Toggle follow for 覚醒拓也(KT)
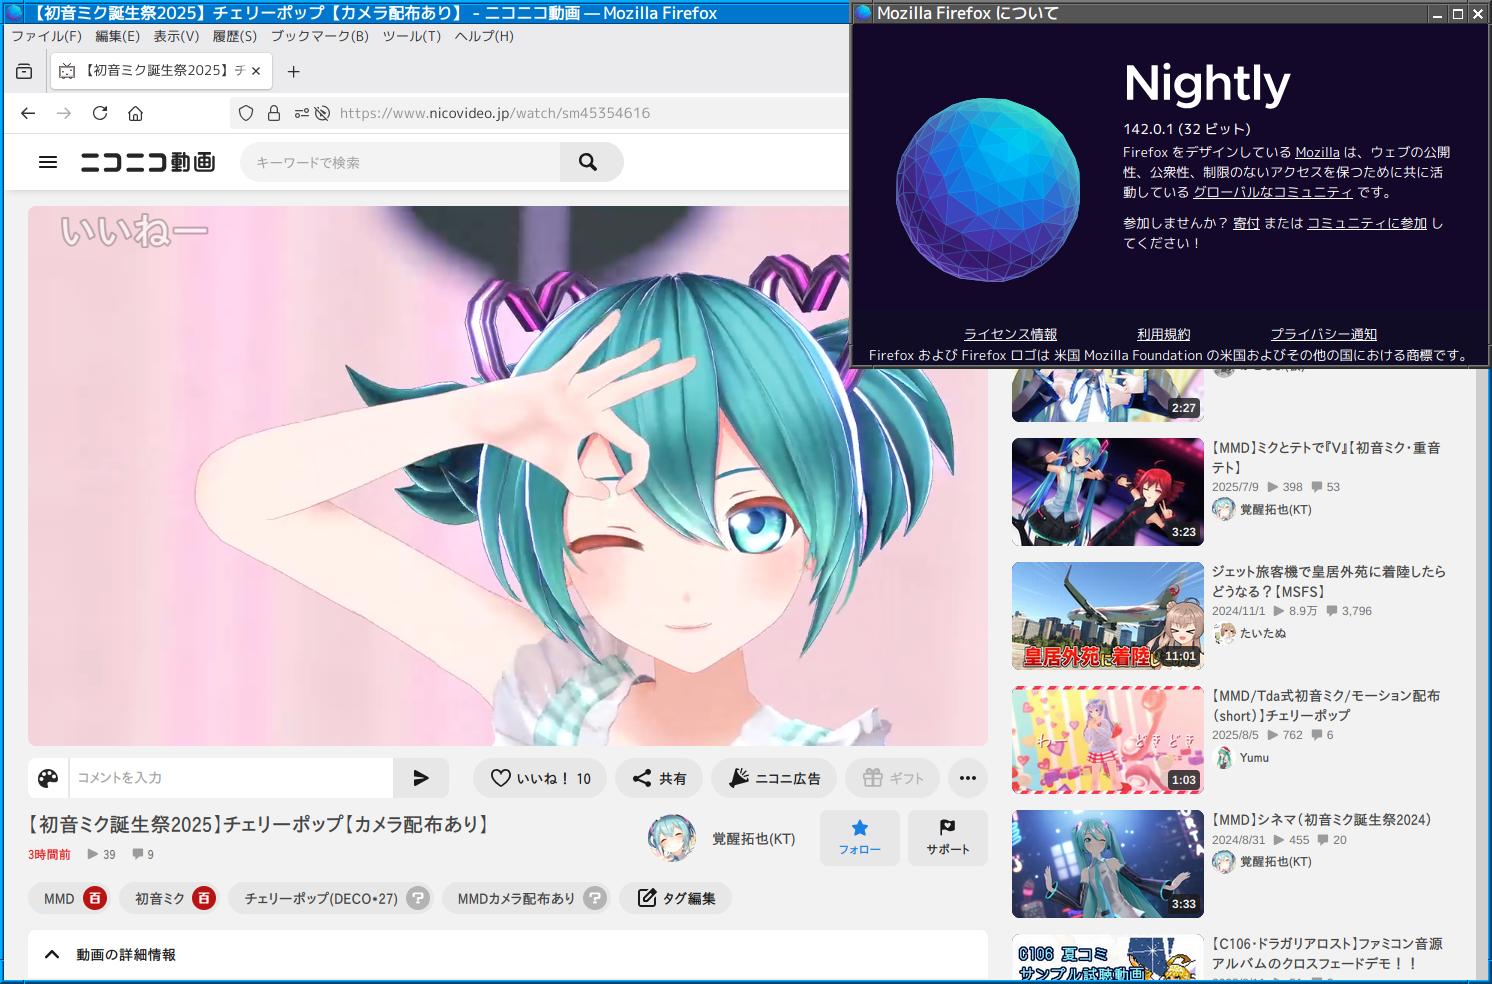 tap(859, 837)
